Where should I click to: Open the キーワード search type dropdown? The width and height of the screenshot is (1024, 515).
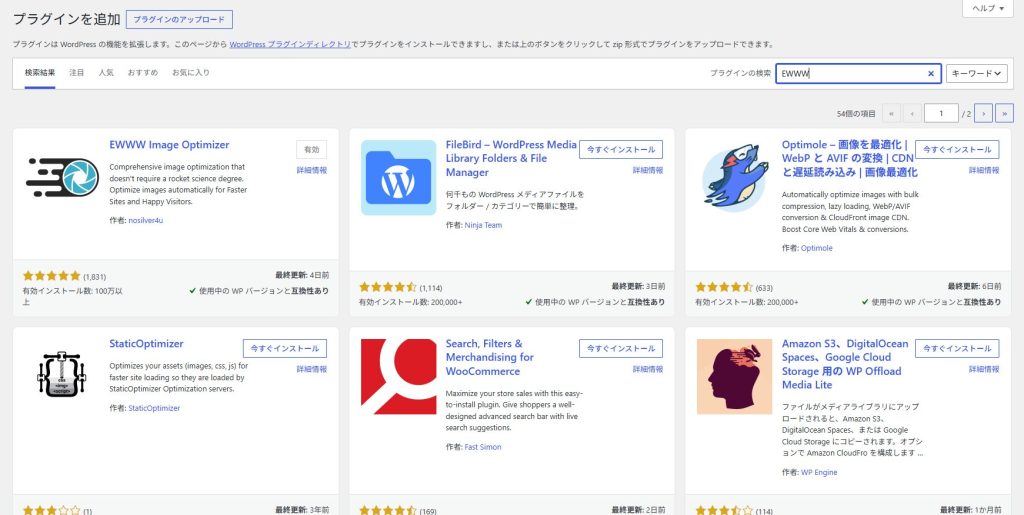(x=976, y=74)
